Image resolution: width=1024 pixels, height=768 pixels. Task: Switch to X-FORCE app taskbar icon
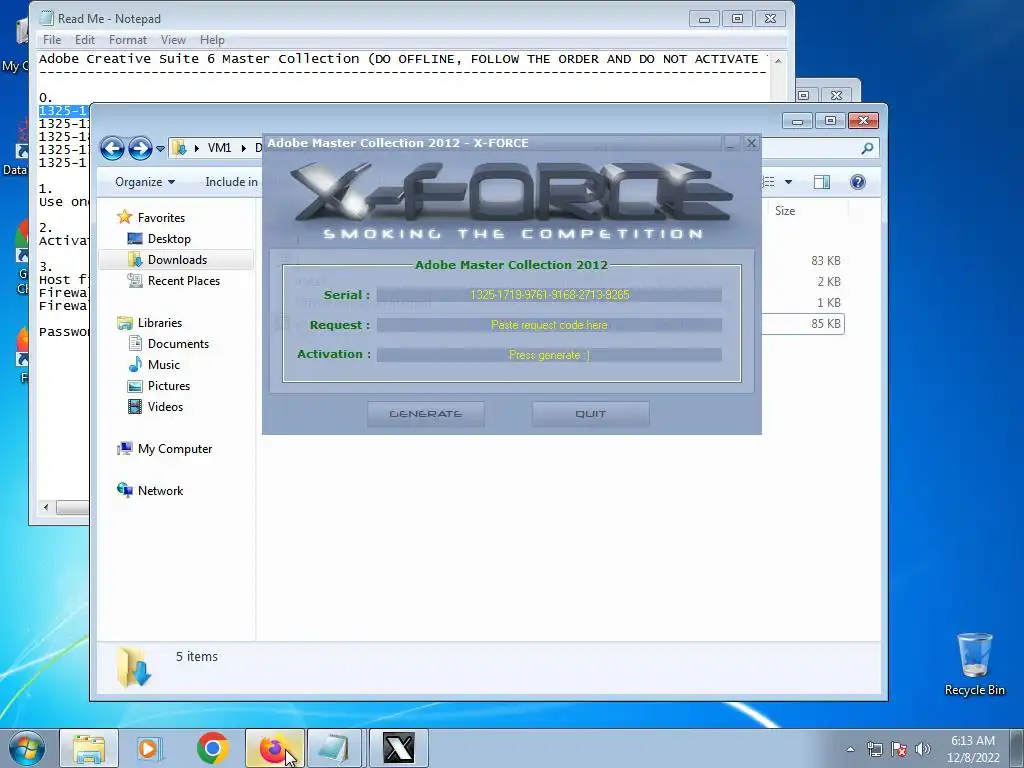click(x=398, y=748)
